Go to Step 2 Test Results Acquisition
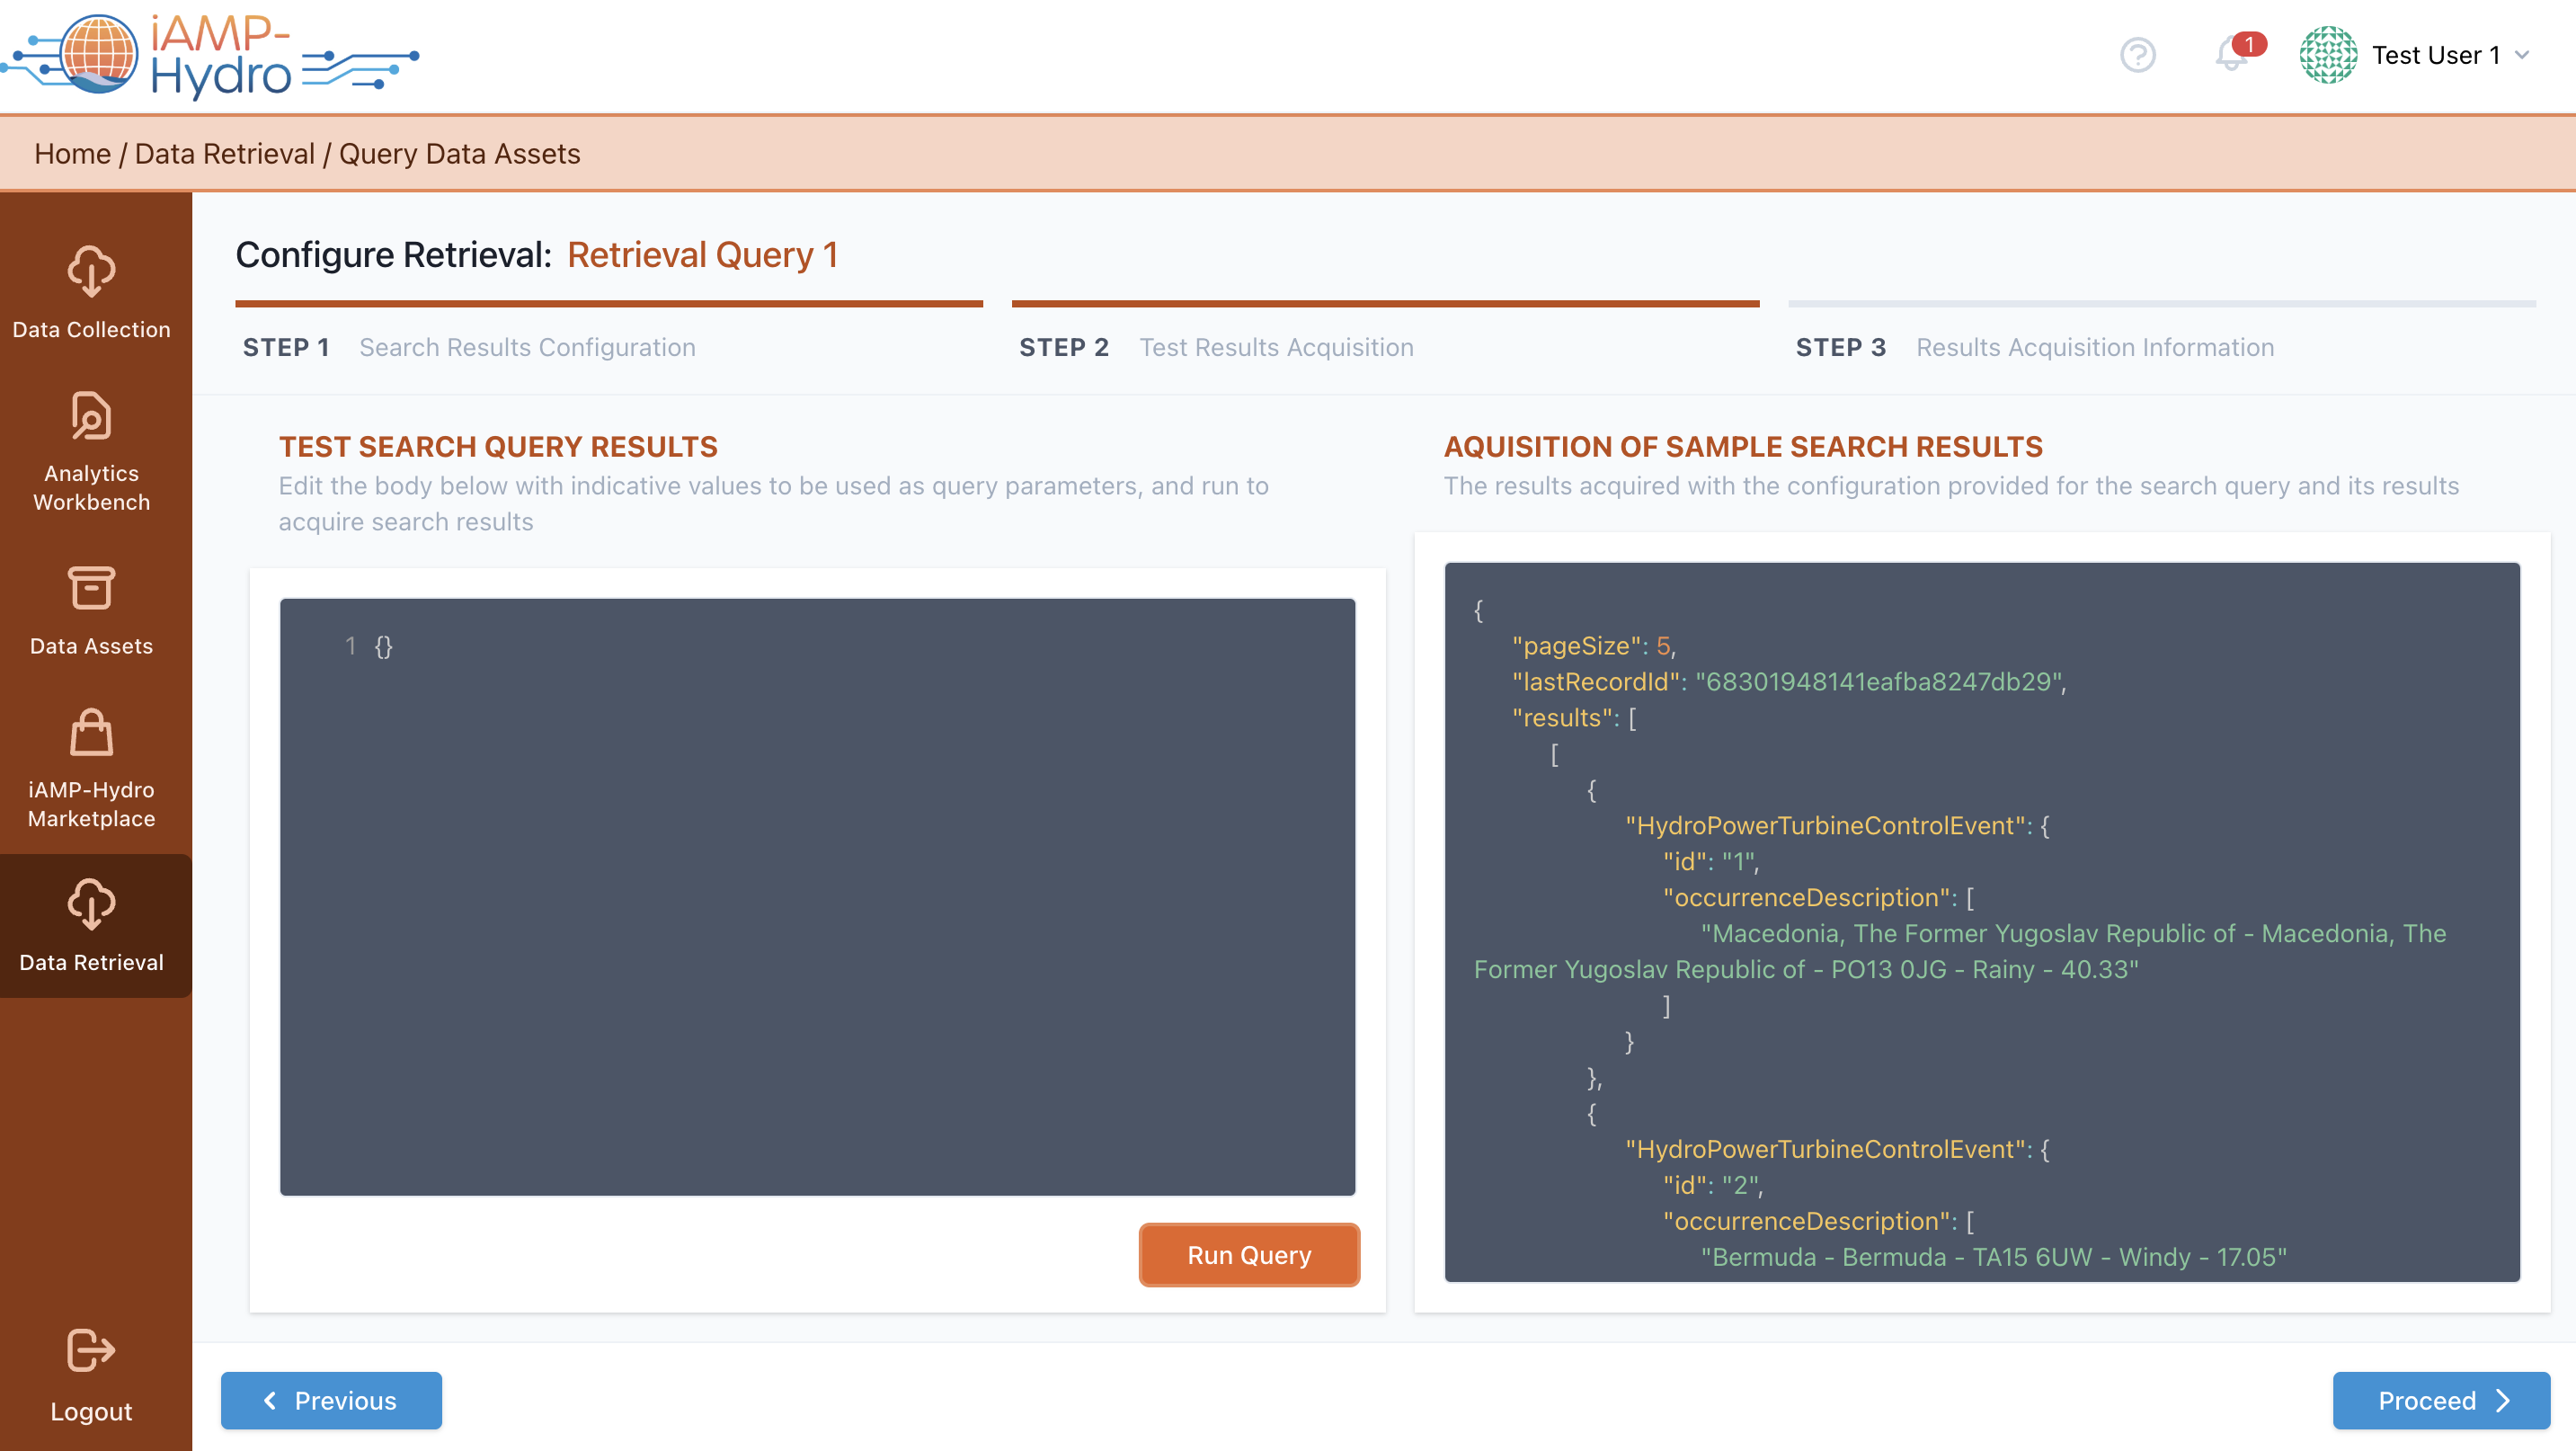Screen dimensions: 2576x1451 point(1275,347)
